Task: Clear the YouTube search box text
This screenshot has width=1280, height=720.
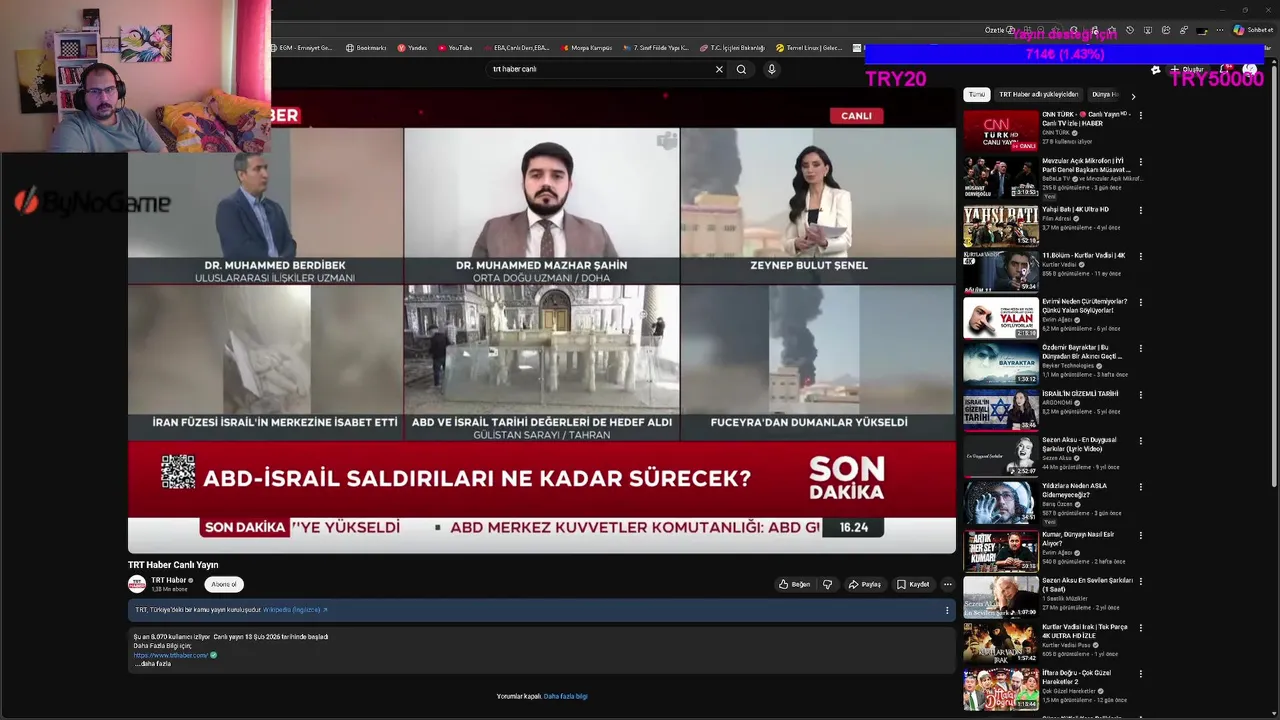Action: pyautogui.click(x=718, y=69)
